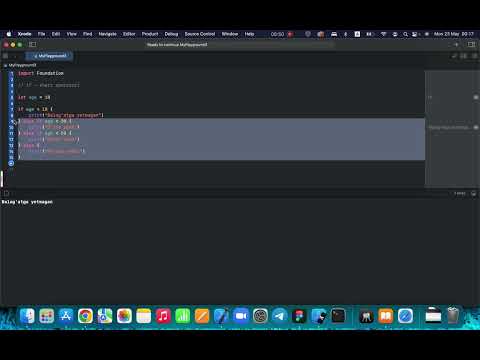Open Photos from the Dock
The height and width of the screenshot is (360, 480).
[124, 316]
